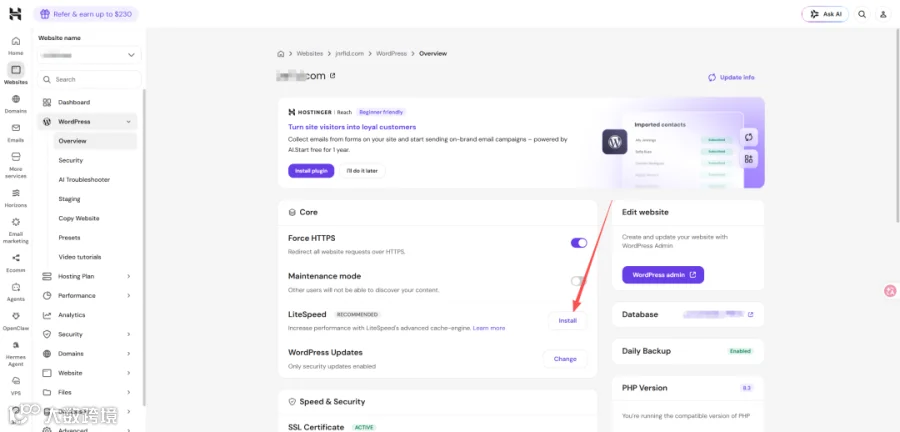Screen dimensions: 900x432
Task: Click the refresh icon in the banner preview
Action: tap(748, 138)
